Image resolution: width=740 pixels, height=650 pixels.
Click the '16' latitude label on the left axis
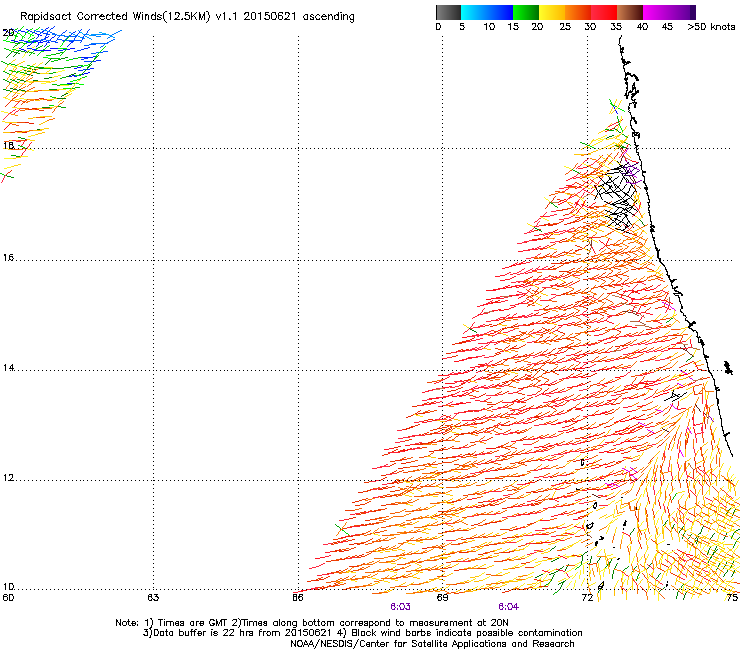tap(8, 258)
